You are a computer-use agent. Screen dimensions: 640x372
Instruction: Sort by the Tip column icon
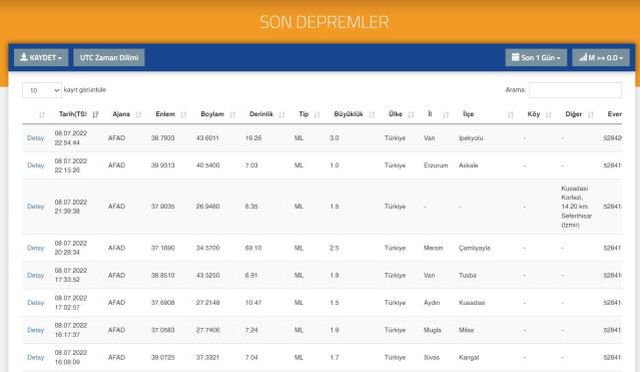317,115
